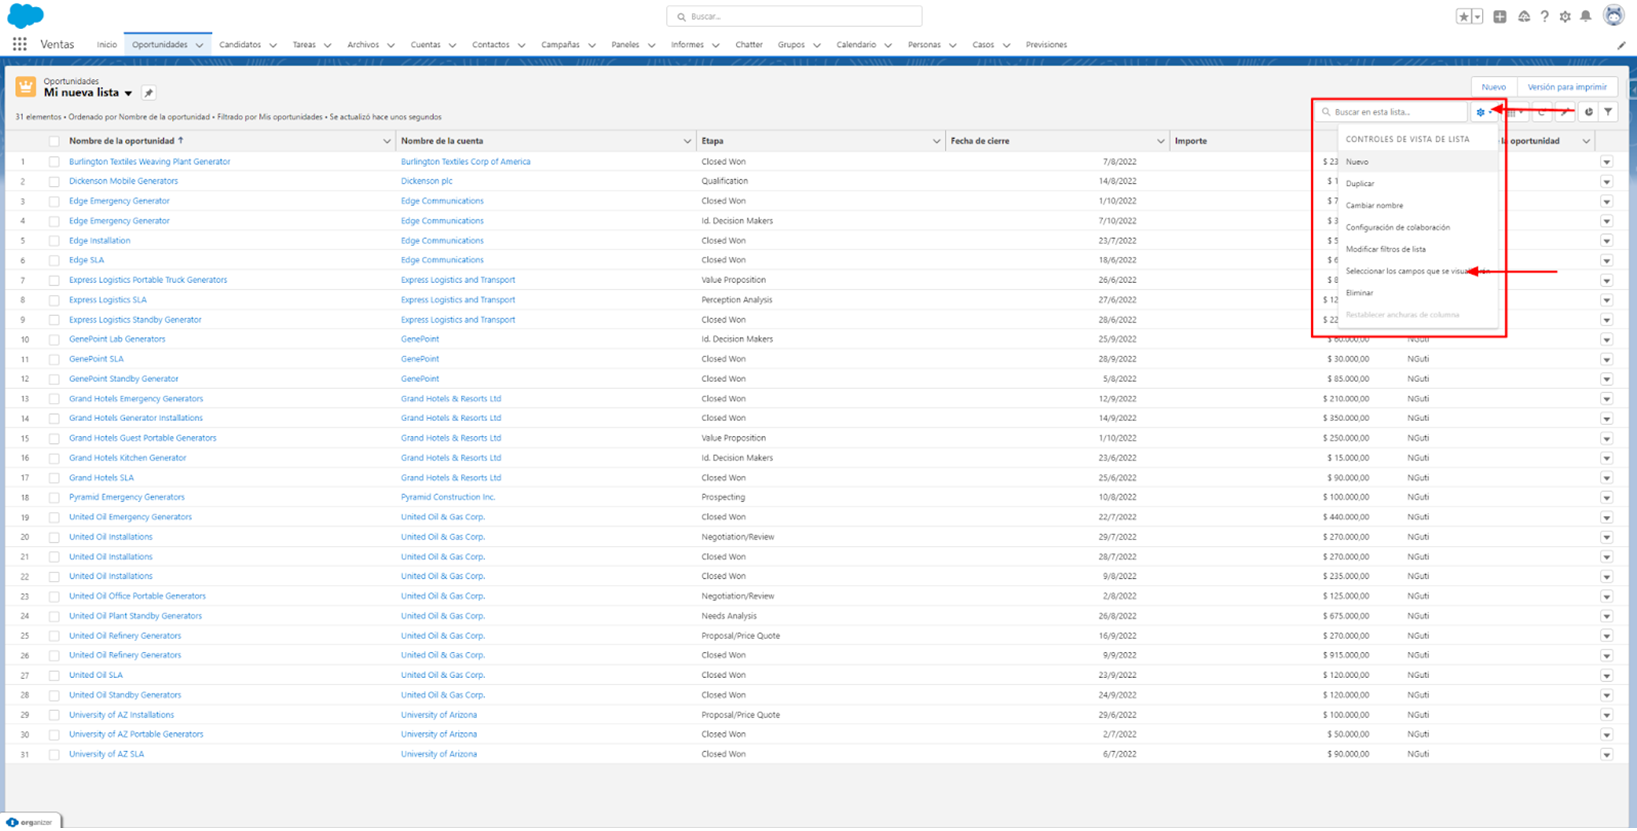Check the Edge Installation row
This screenshot has height=831, width=1637.
(x=54, y=241)
